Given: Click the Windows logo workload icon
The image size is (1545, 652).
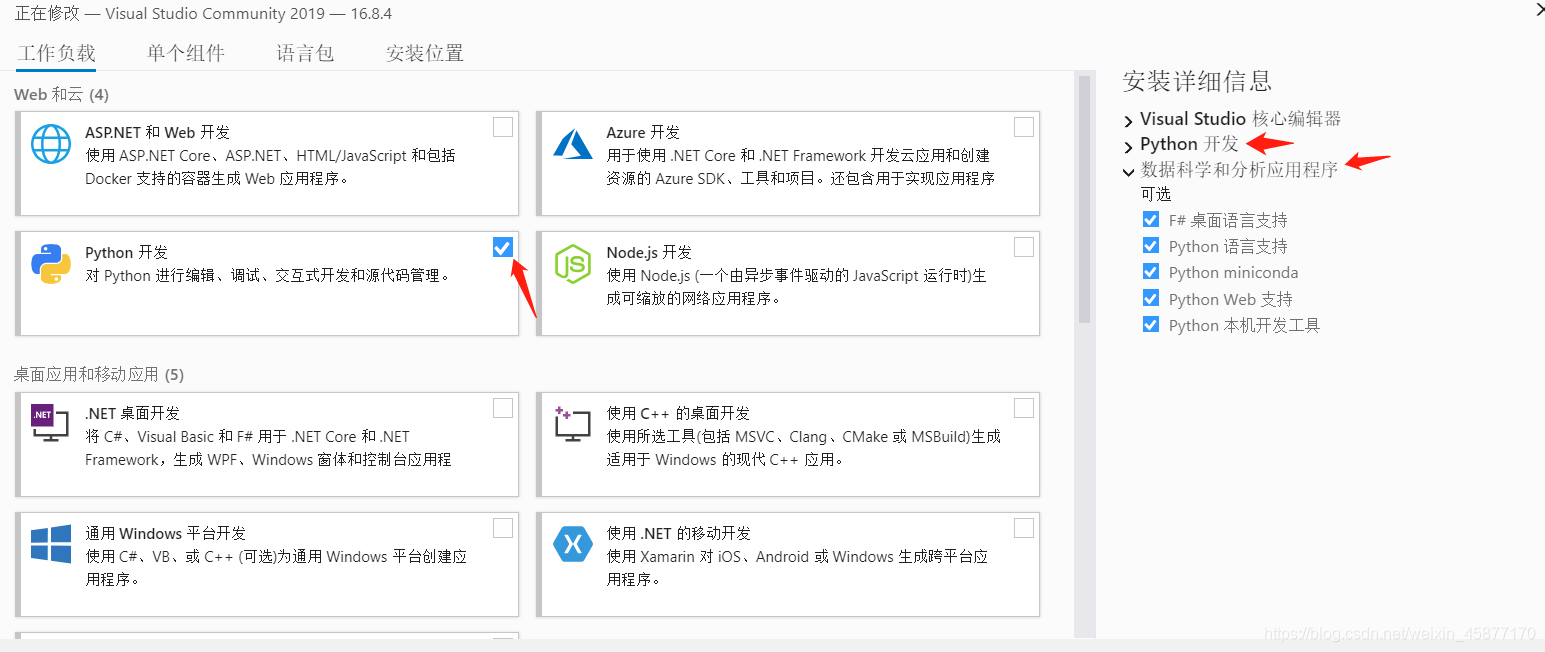Looking at the screenshot, I should (51, 544).
